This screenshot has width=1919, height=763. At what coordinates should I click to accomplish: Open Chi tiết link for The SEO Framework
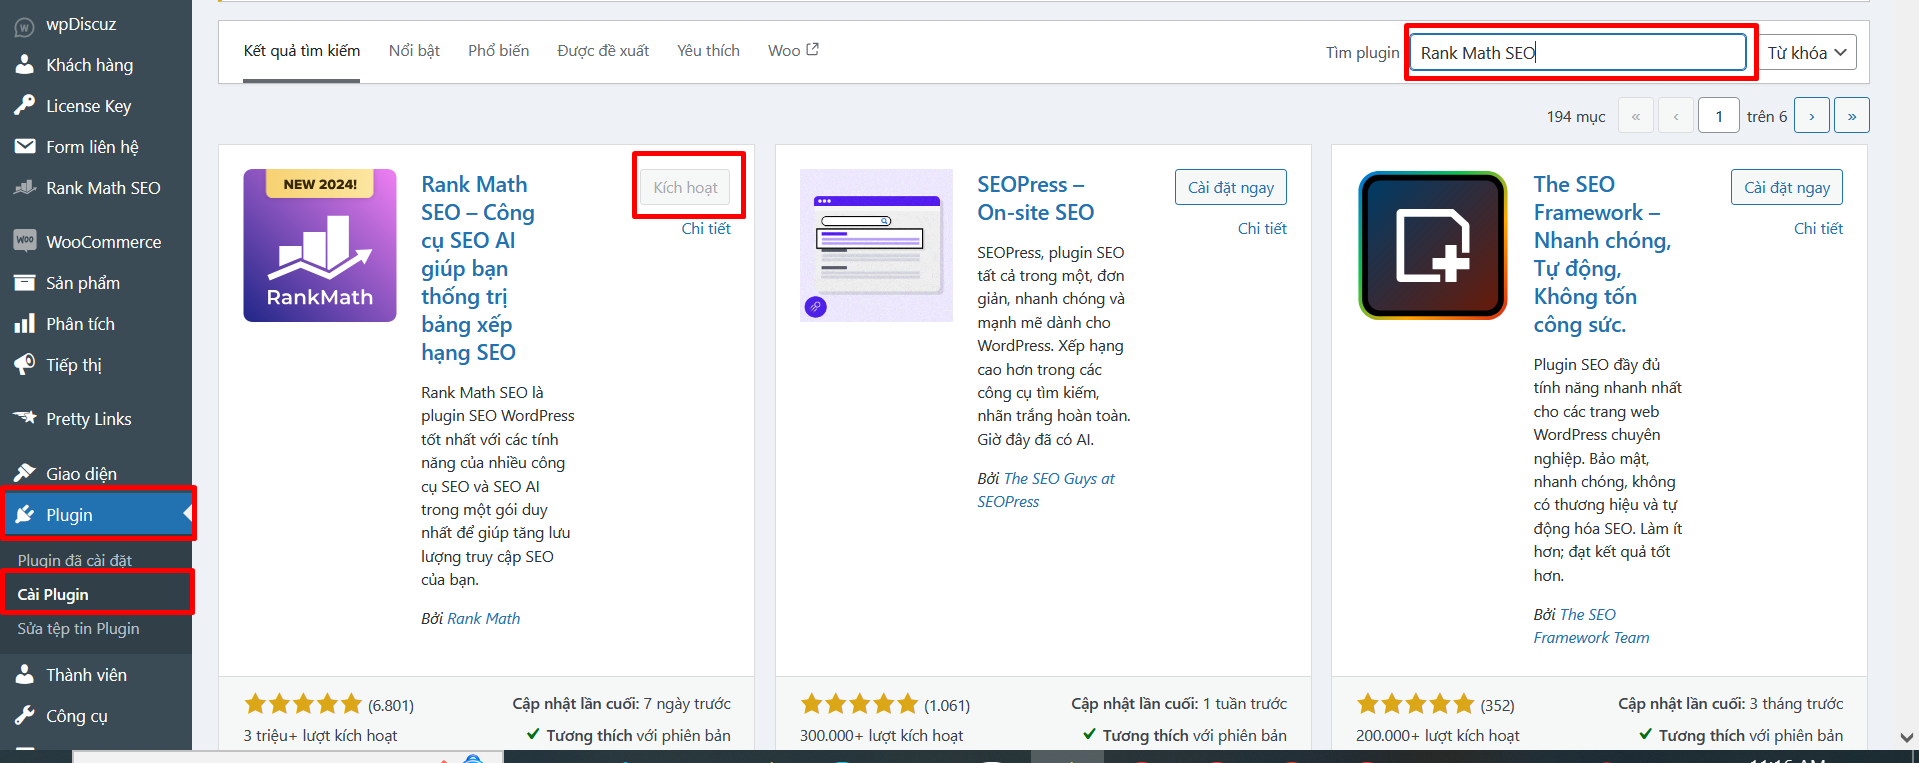click(1818, 228)
